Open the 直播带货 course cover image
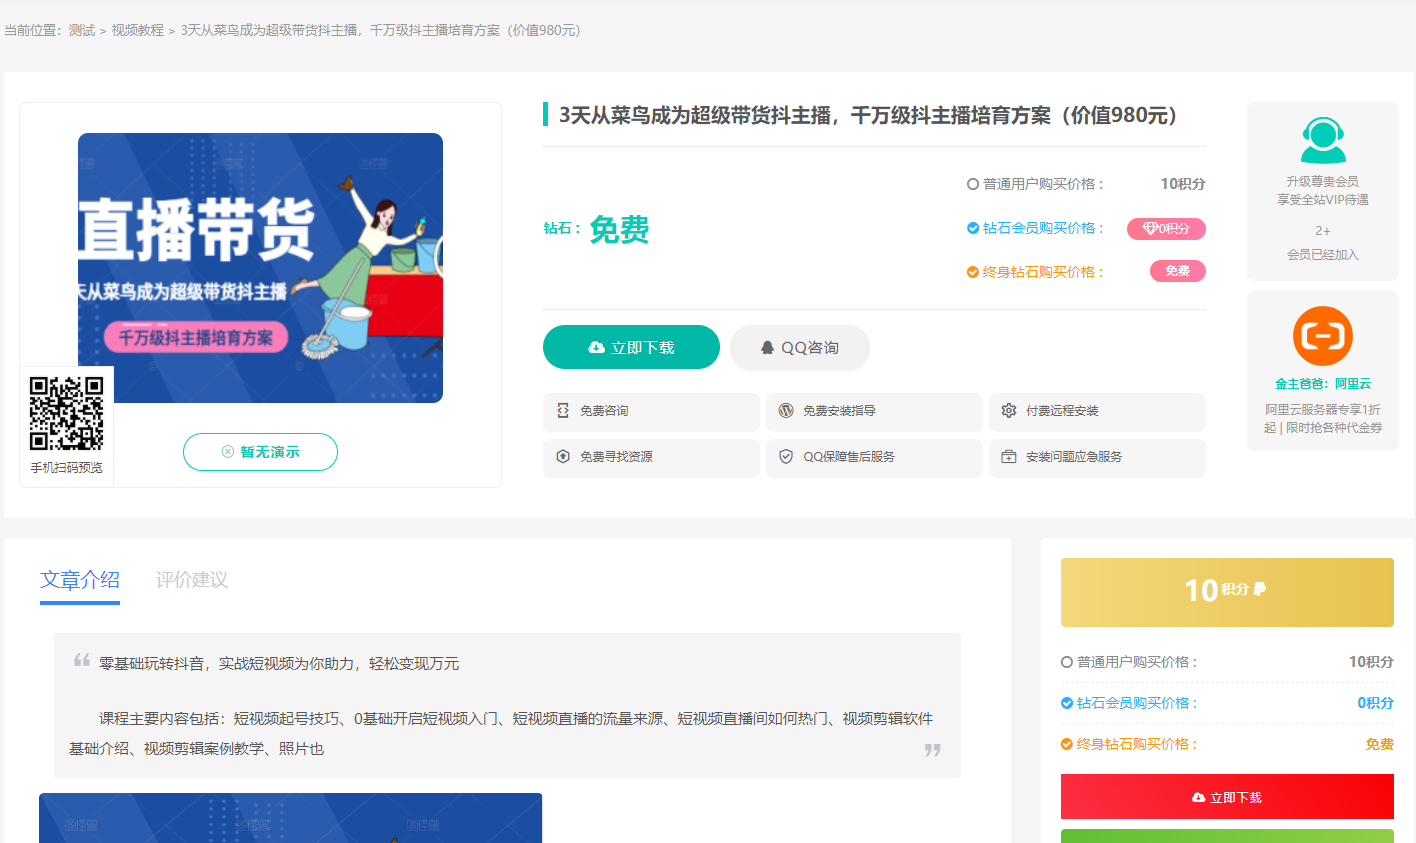Viewport: 1416px width, 843px height. pyautogui.click(x=260, y=268)
